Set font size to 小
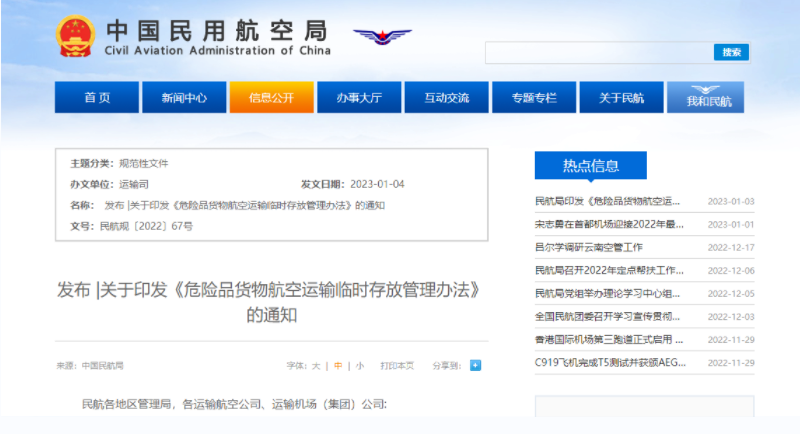The image size is (800, 434). pos(360,366)
